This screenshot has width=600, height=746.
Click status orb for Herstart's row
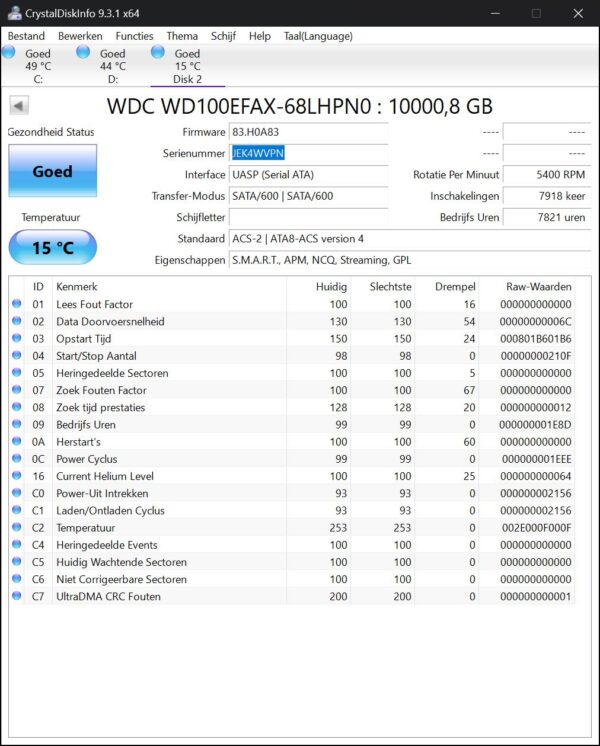pos(17,441)
